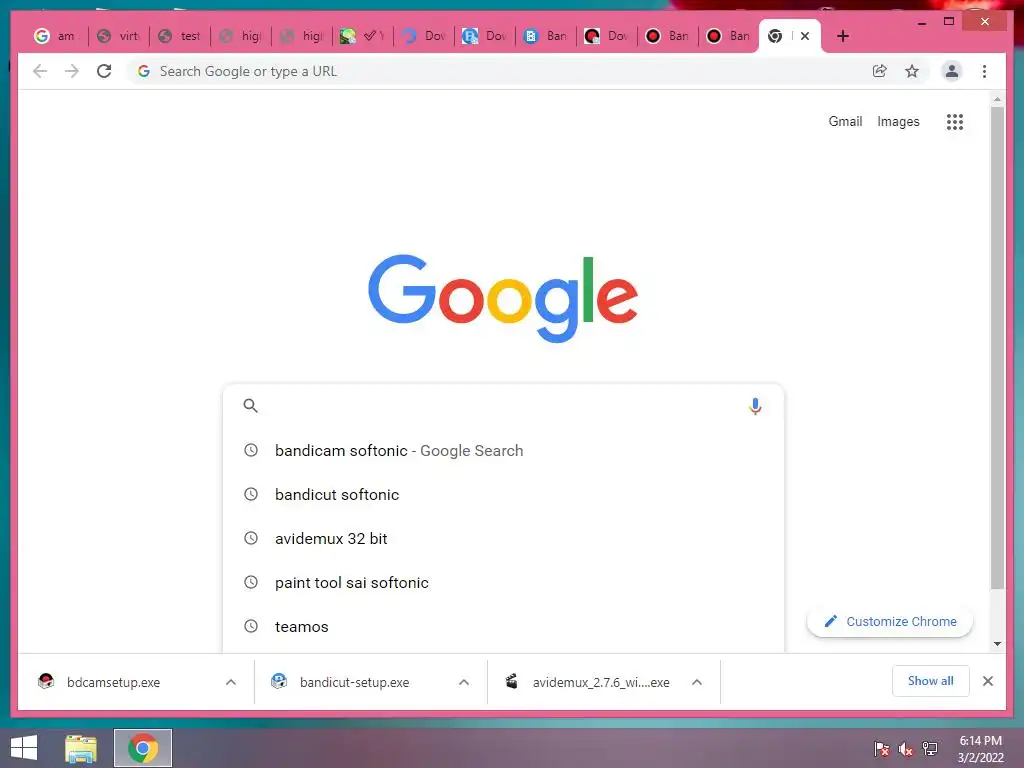Viewport: 1024px width, 768px height.
Task: Click the clock icon beside teamos
Action: coord(251,626)
